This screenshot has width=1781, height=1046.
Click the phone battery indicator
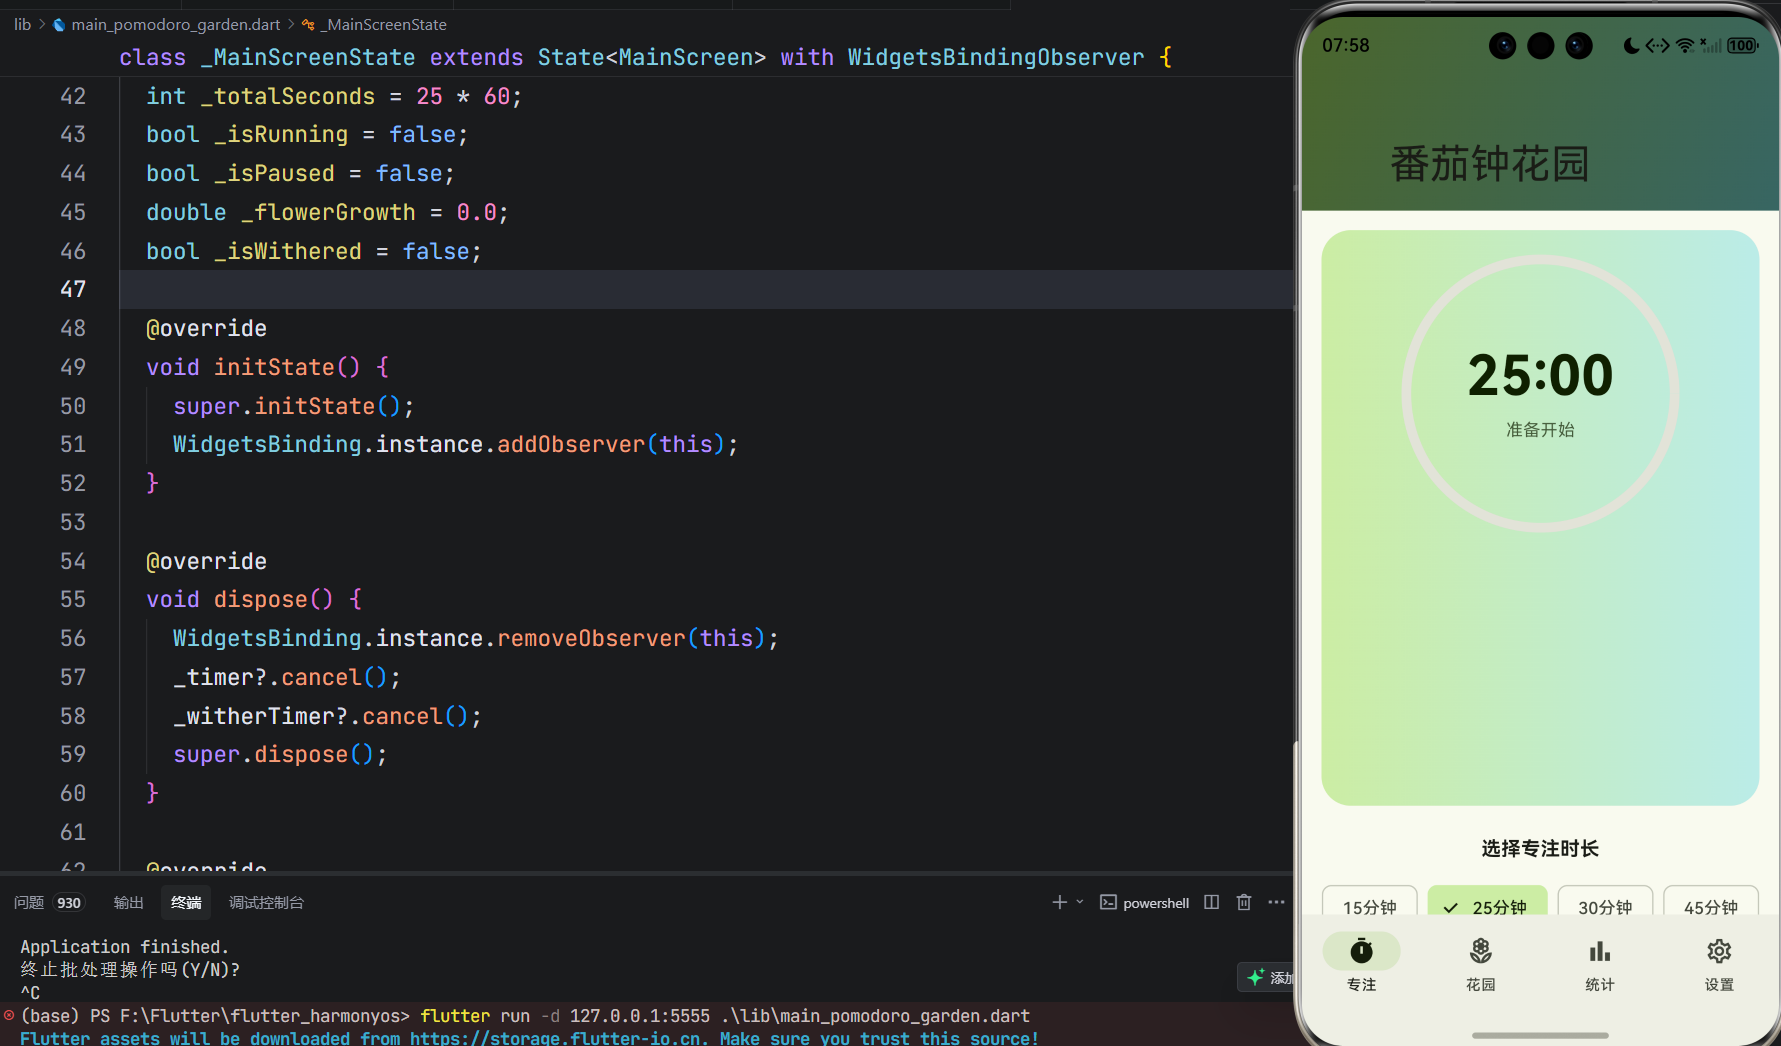(1742, 45)
